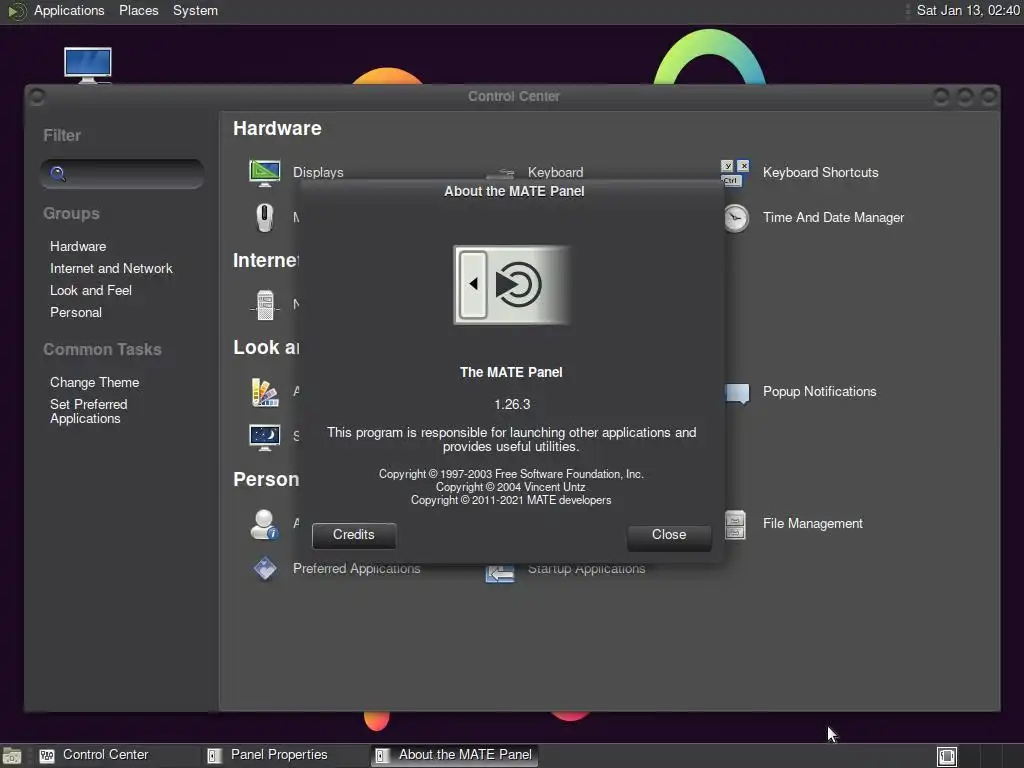The height and width of the screenshot is (768, 1024).
Task: Select About the MATE Panel taskbar item
Action: [x=455, y=756]
